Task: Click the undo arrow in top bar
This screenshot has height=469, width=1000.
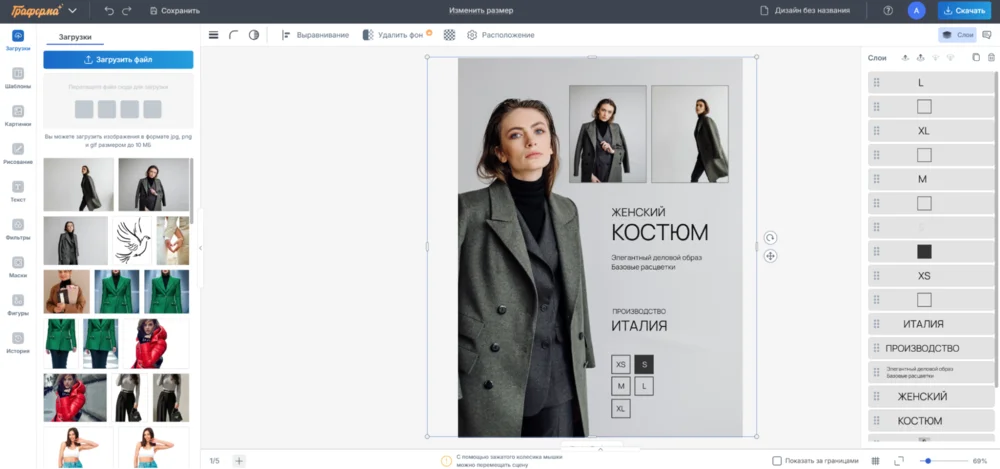Action: pyautogui.click(x=108, y=10)
